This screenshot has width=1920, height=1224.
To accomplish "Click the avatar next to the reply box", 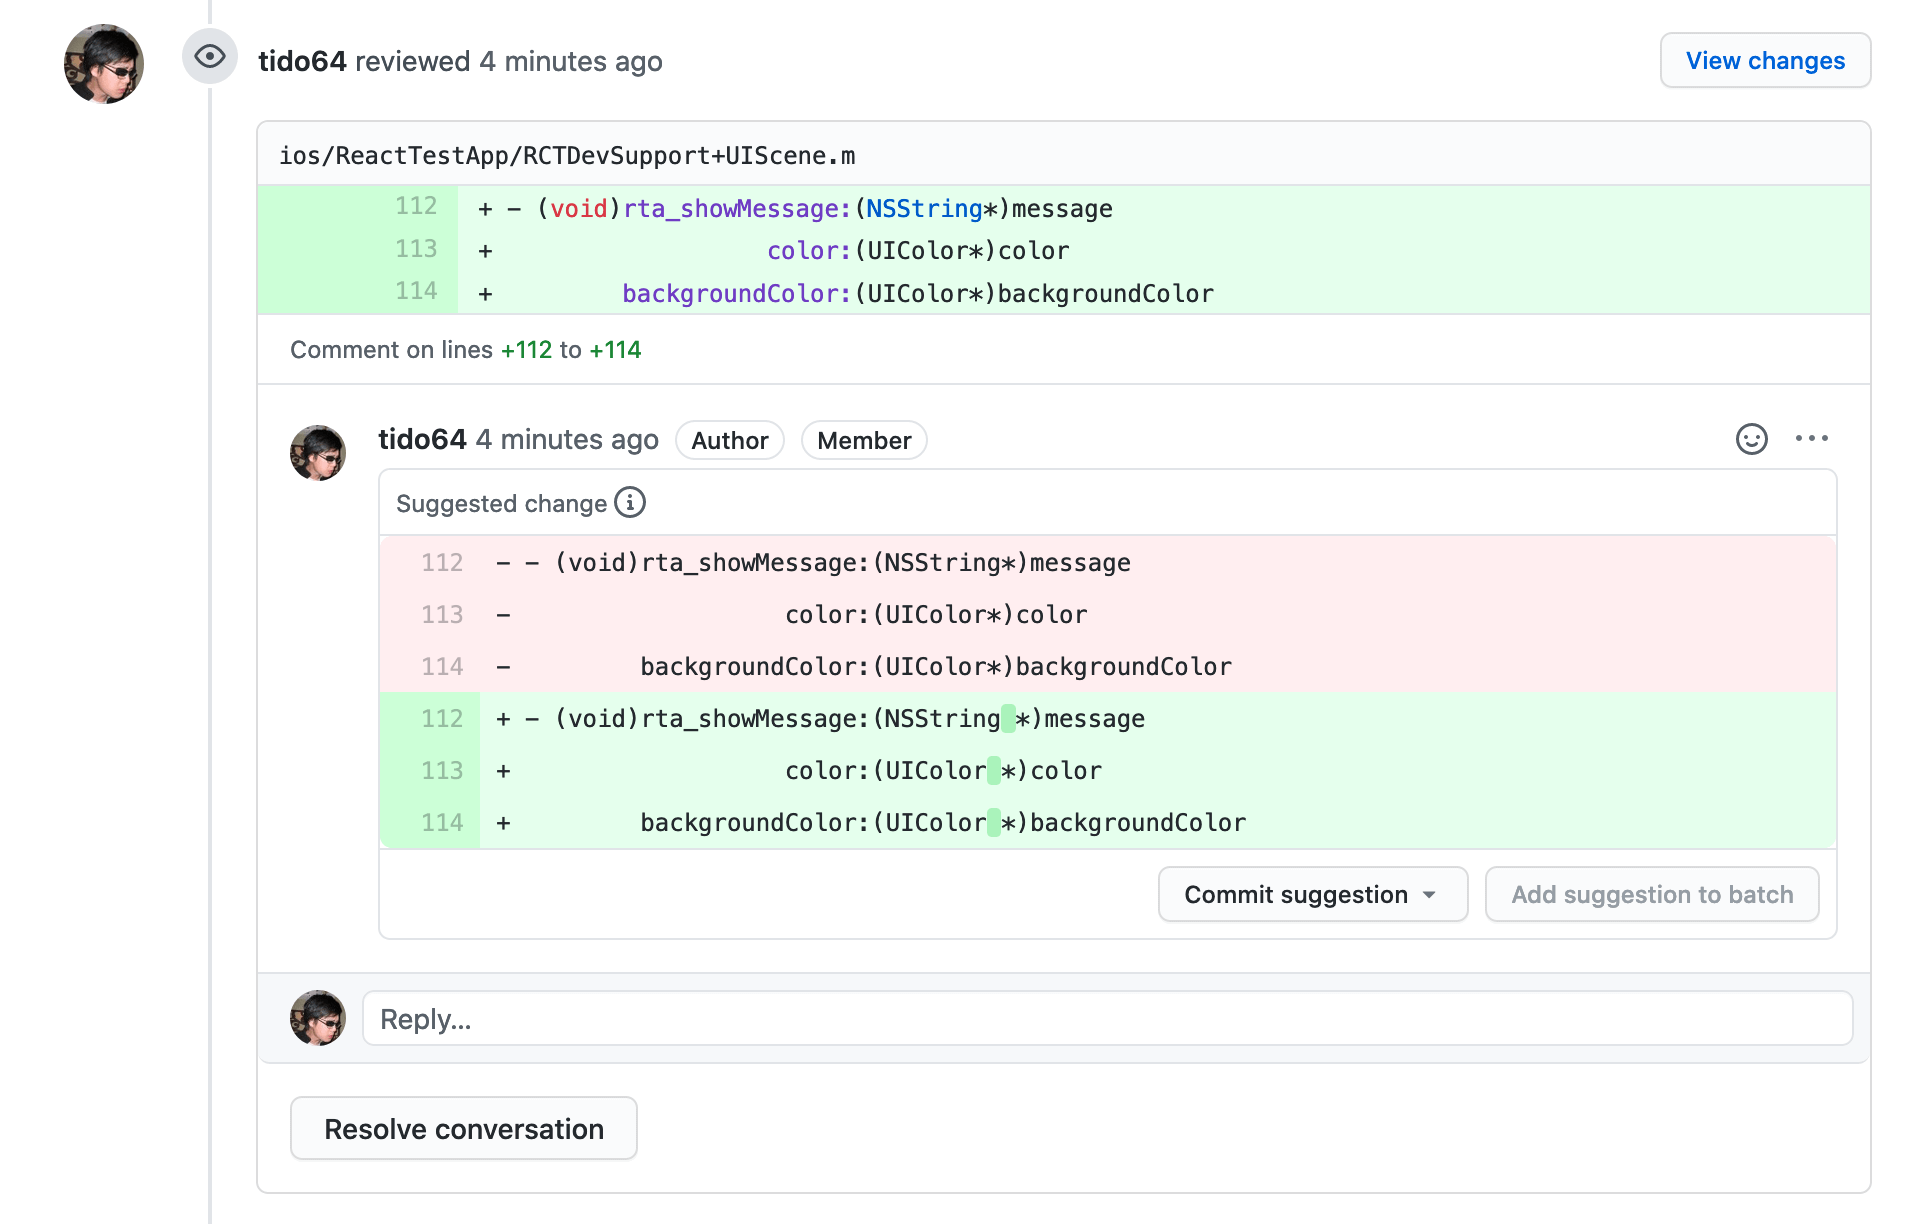I will (317, 1017).
